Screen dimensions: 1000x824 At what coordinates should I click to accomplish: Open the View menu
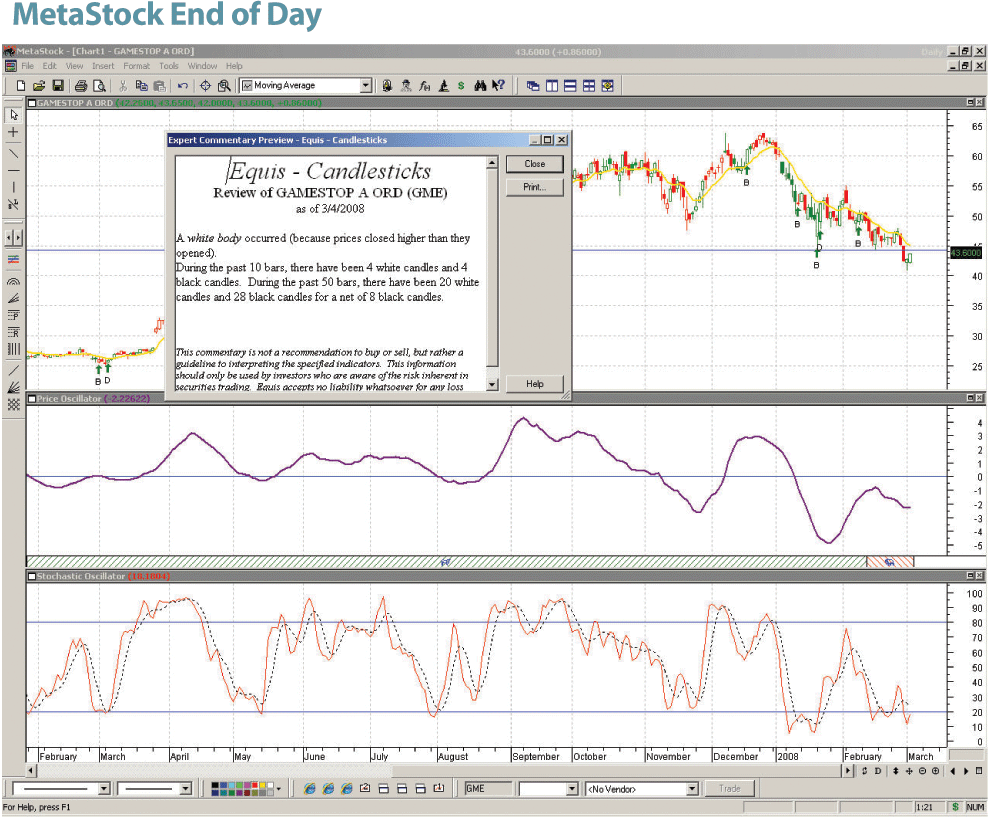point(74,66)
